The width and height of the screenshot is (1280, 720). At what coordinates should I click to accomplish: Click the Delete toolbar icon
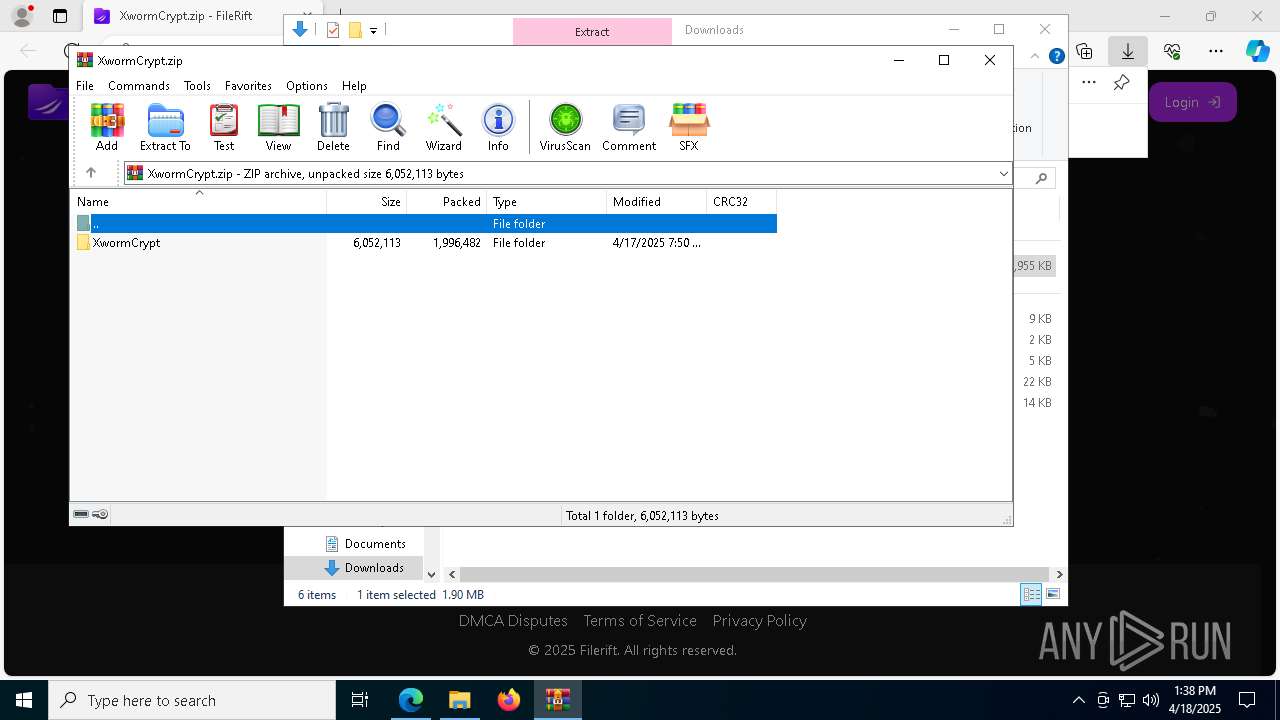pos(333,127)
